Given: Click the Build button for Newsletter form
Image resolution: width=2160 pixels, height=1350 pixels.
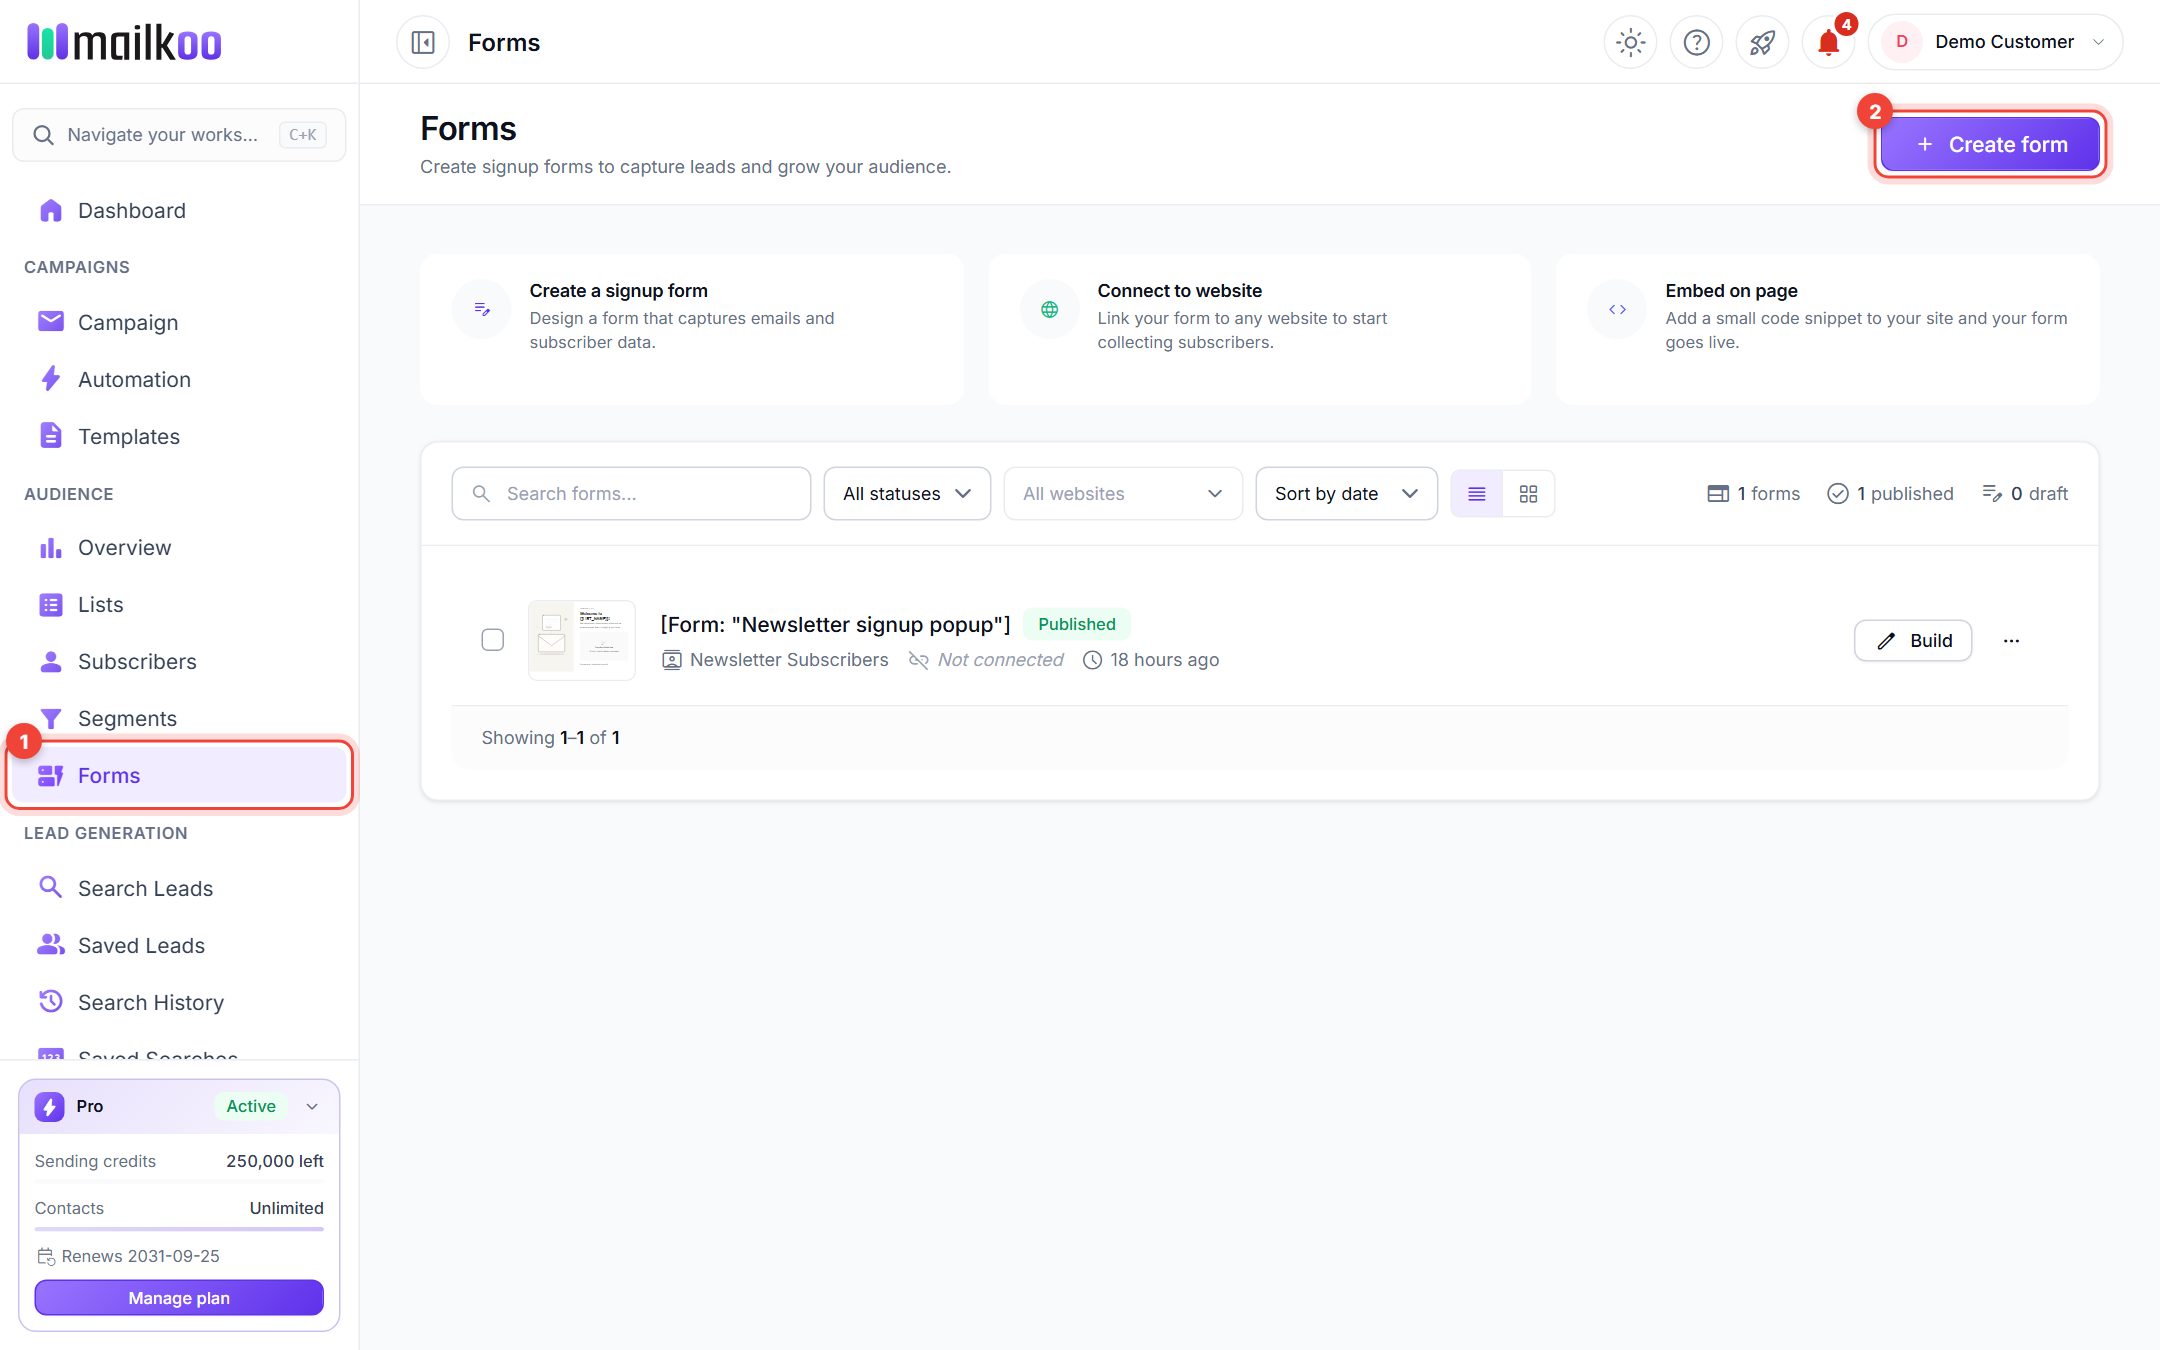Looking at the screenshot, I should coord(1913,641).
